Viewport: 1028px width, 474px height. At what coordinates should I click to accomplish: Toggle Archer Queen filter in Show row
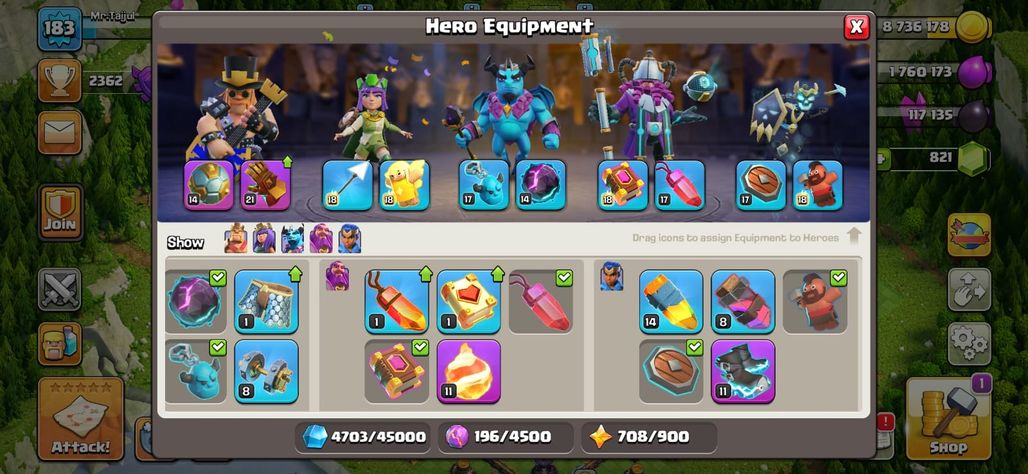264,239
